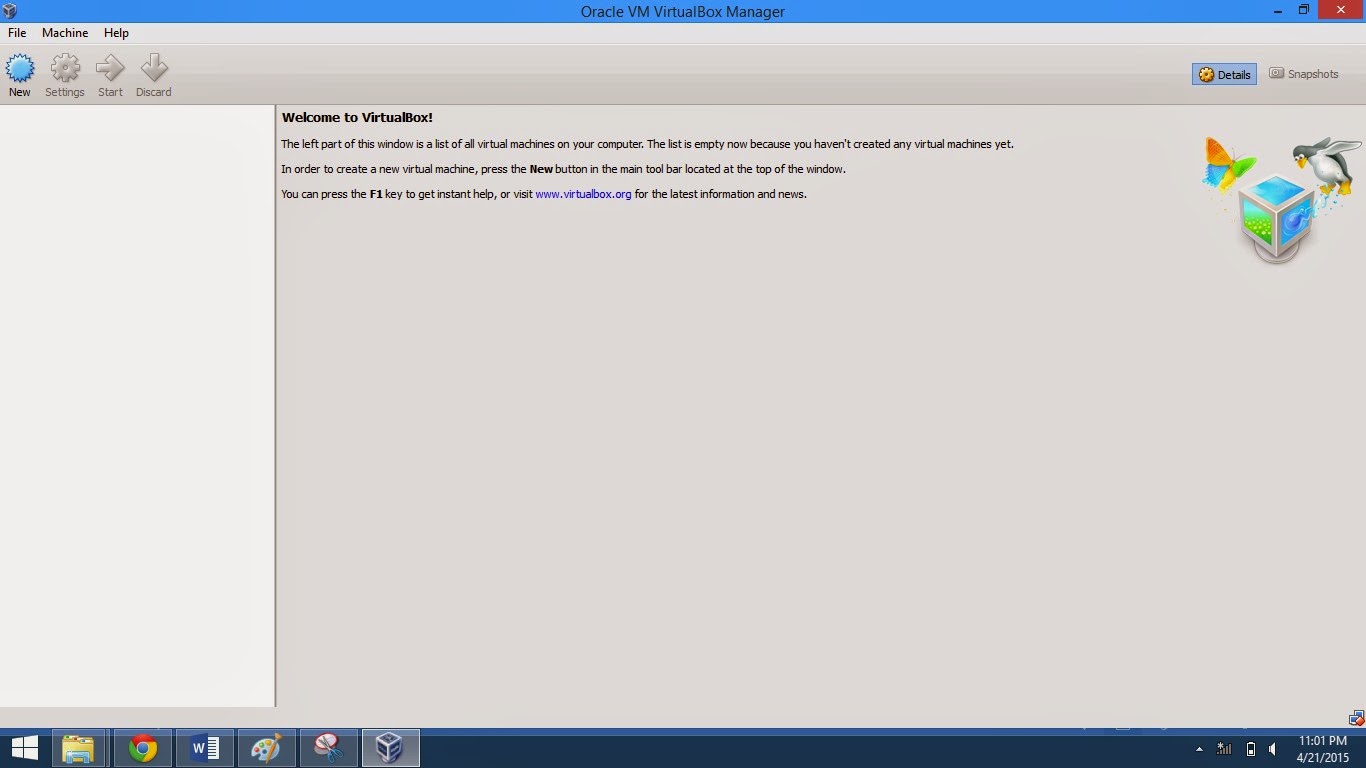Open Paint from the taskbar
Image resolution: width=1366 pixels, height=768 pixels.
click(x=267, y=748)
